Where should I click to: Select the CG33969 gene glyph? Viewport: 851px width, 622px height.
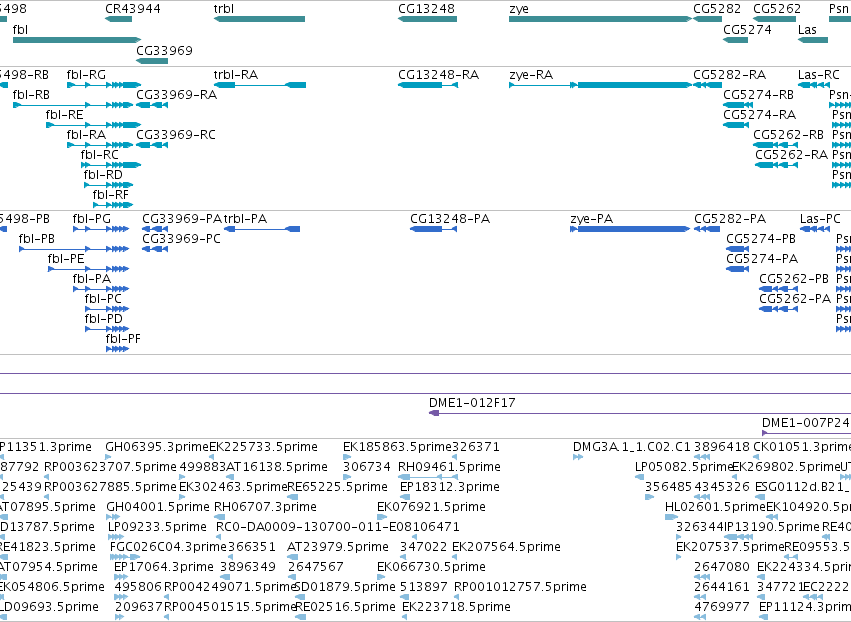point(152,61)
